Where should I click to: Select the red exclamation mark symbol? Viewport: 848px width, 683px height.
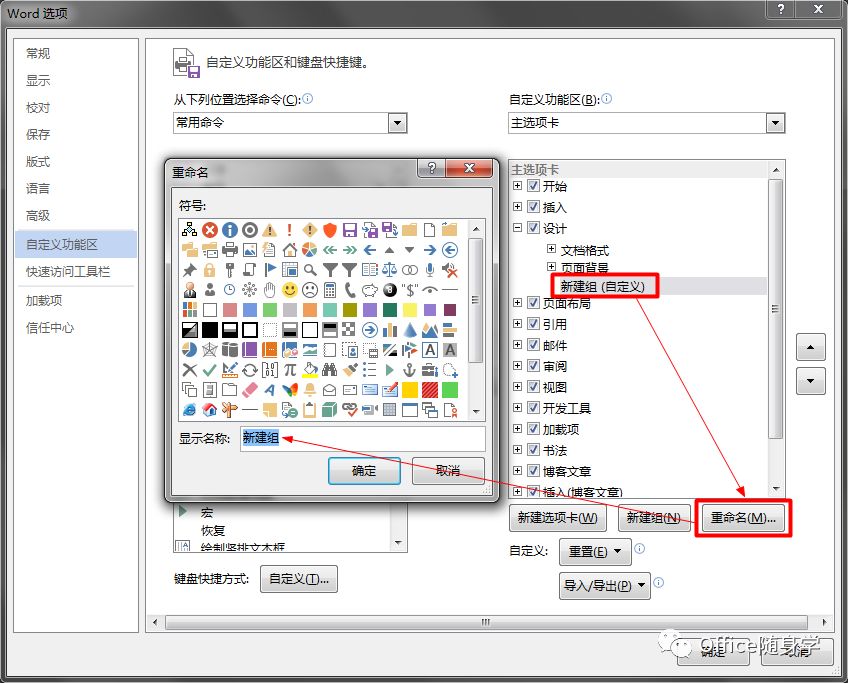(289, 230)
